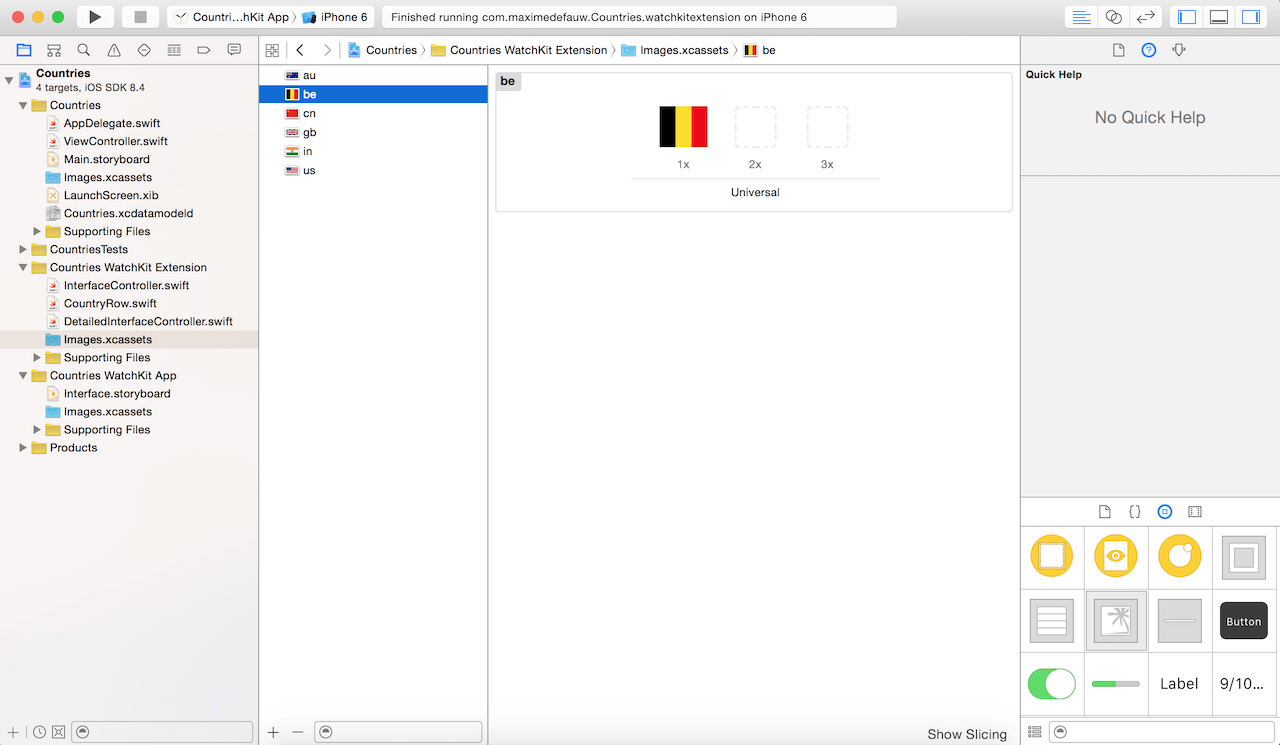Open the Issue navigator
The height and width of the screenshot is (745, 1280).
[x=114, y=50]
